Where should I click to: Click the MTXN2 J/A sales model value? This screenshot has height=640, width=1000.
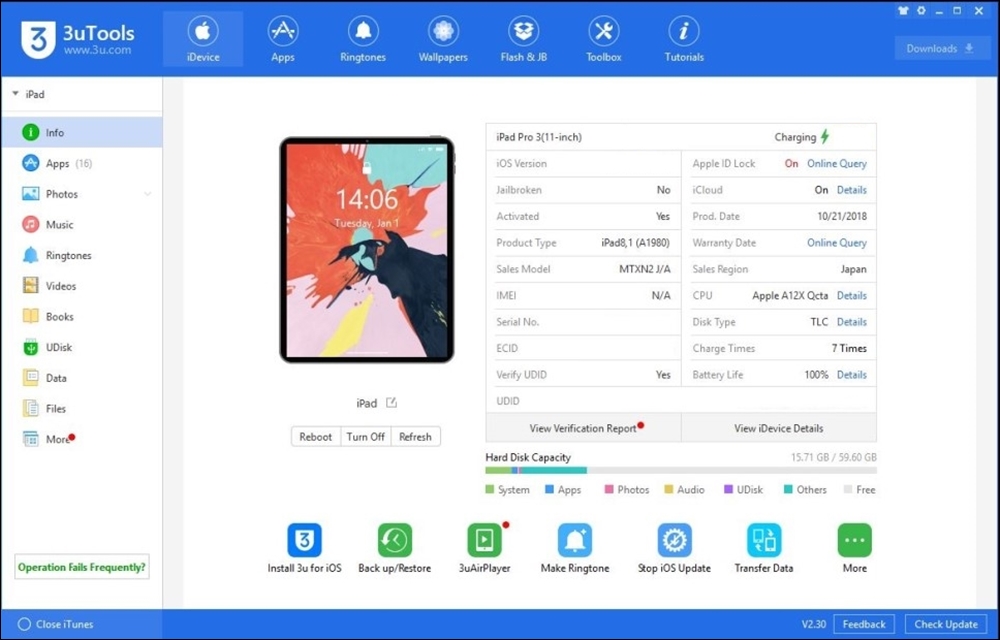click(x=645, y=269)
